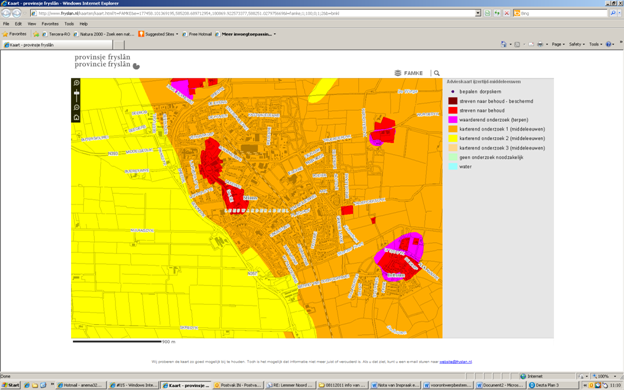The image size is (624, 390).
Task: Click the home extent icon on map toolbar
Action: tap(76, 117)
